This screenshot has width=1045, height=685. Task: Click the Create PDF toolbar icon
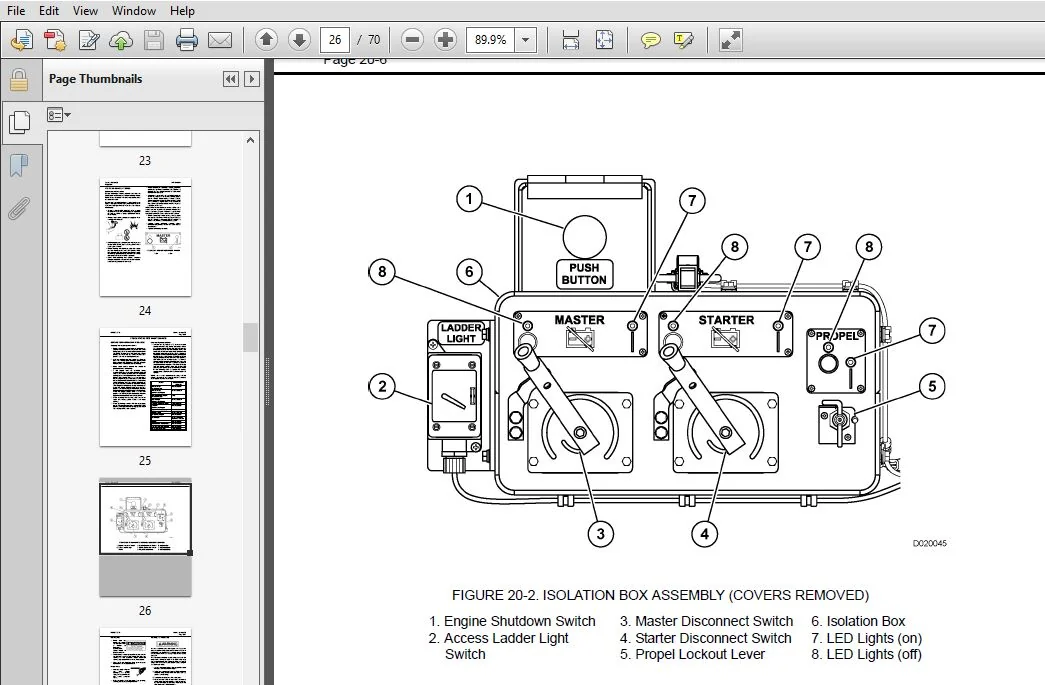pos(21,40)
